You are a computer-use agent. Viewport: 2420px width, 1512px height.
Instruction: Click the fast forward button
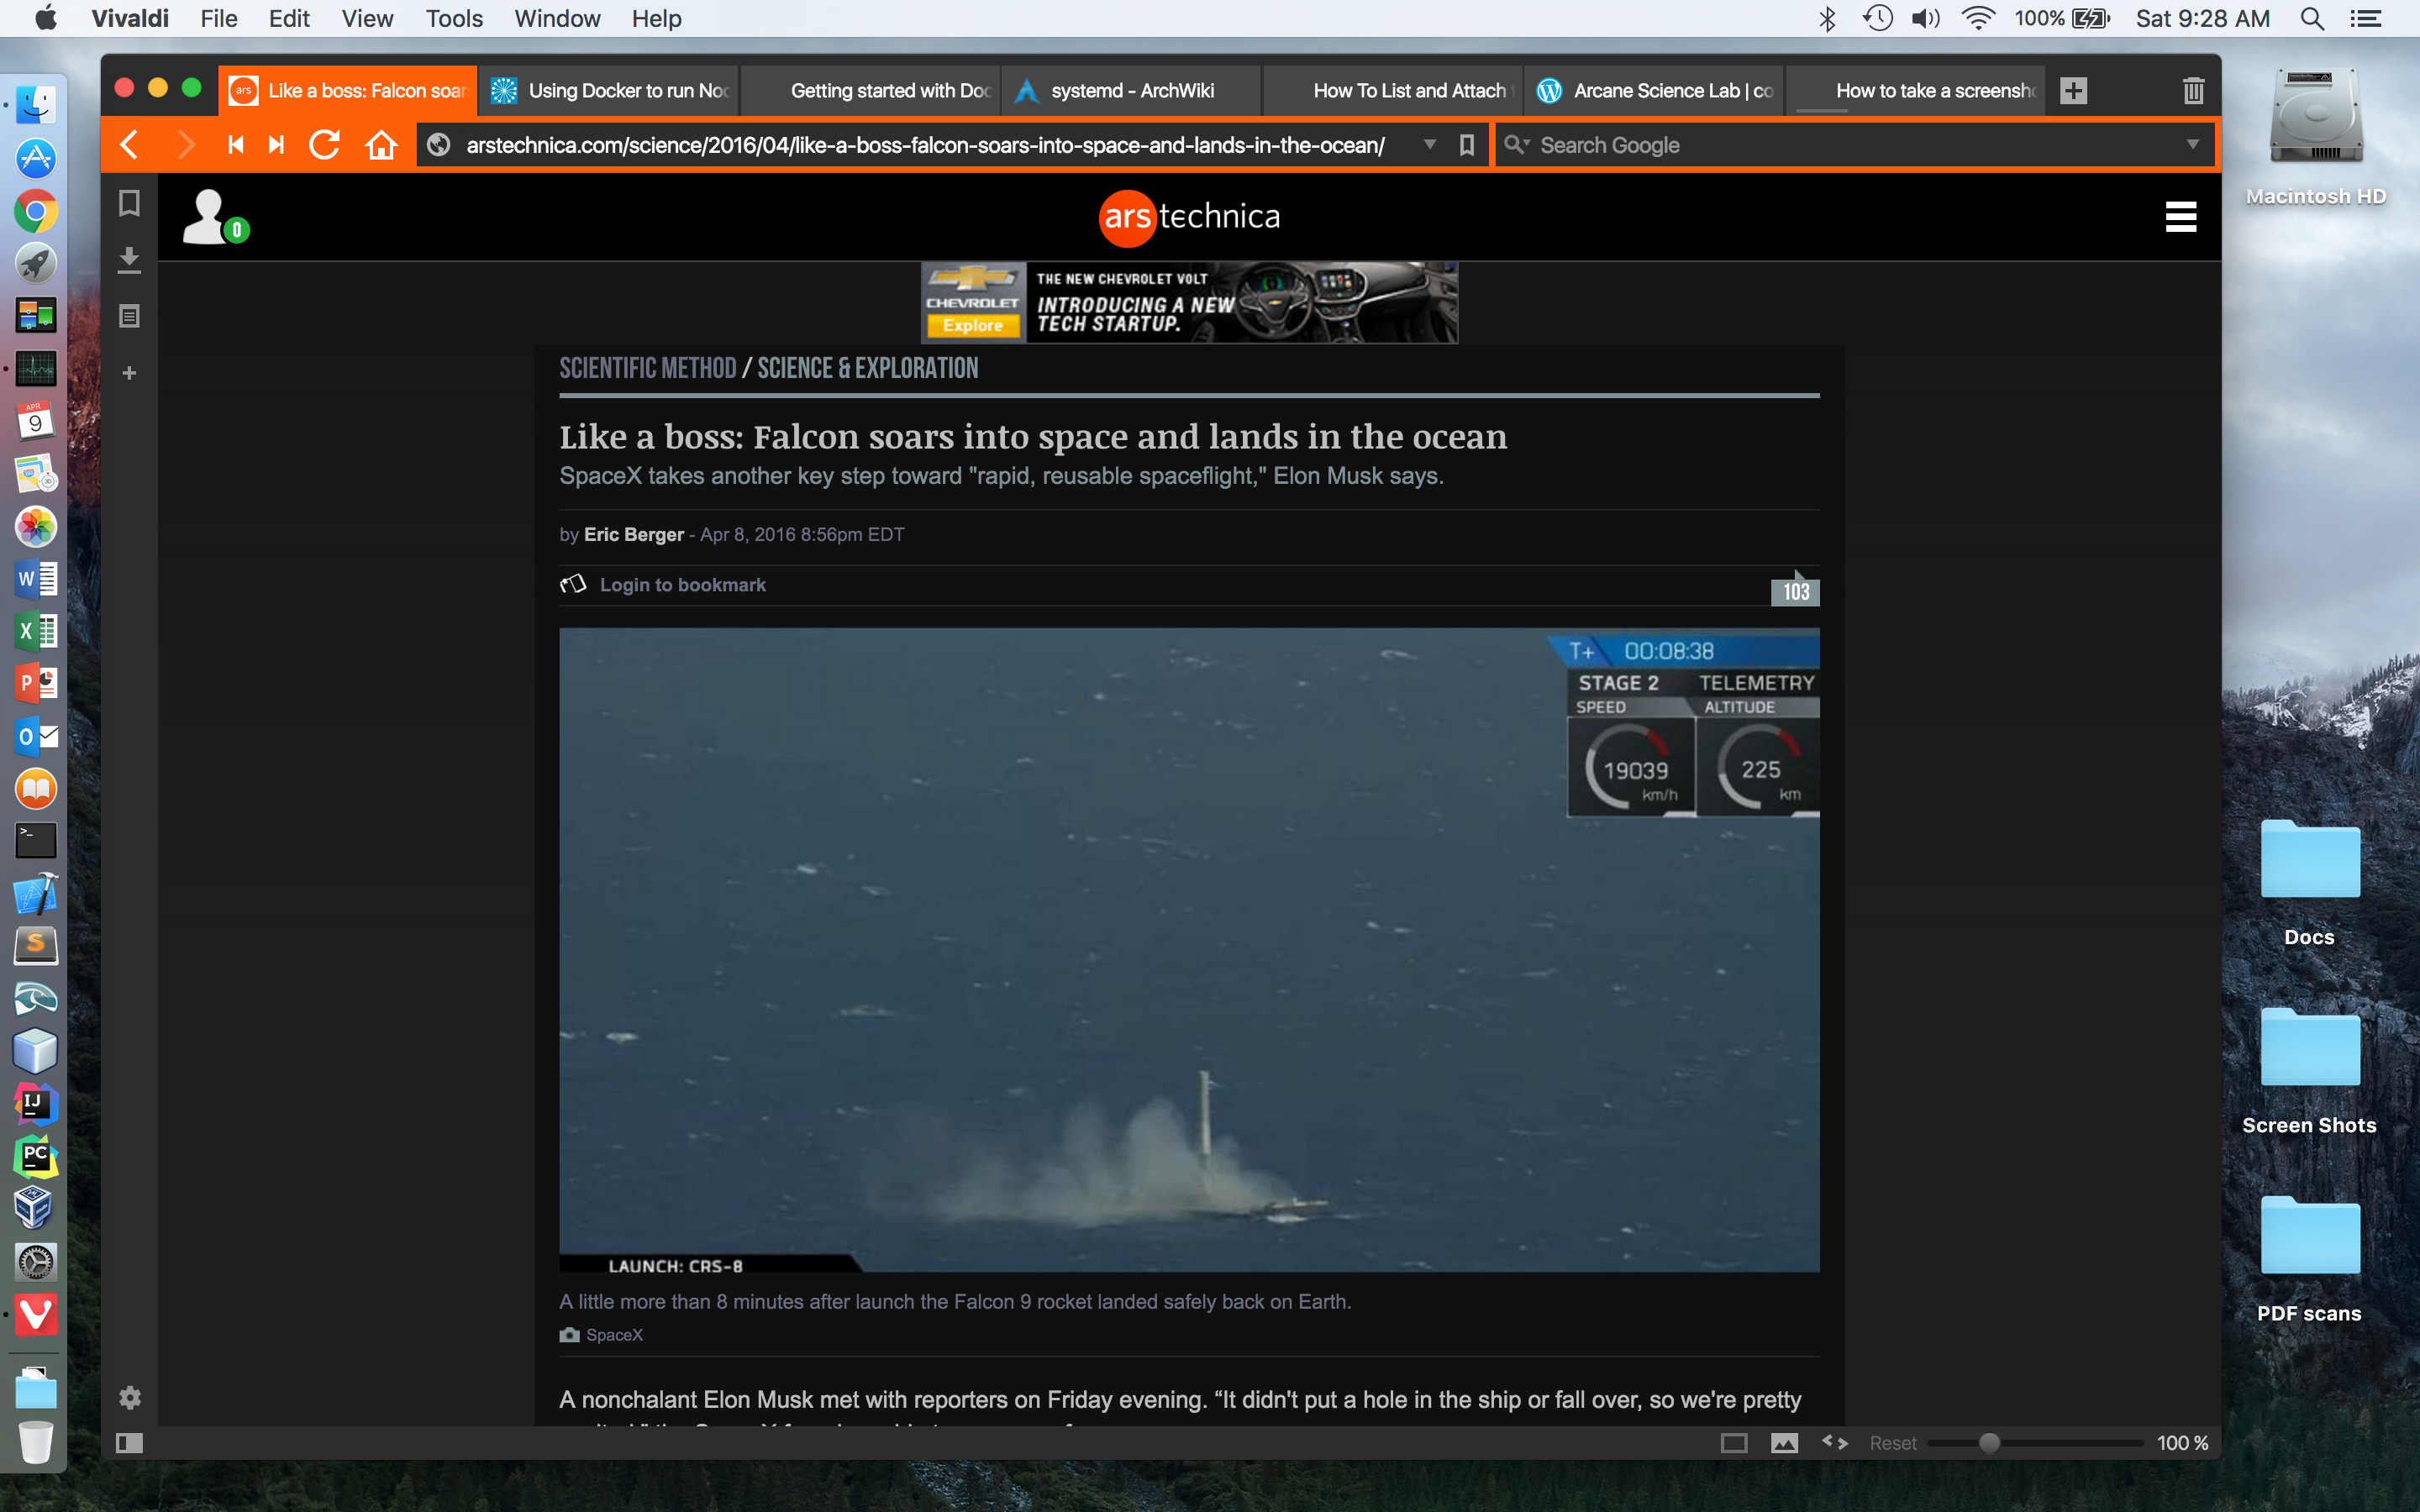277,145
